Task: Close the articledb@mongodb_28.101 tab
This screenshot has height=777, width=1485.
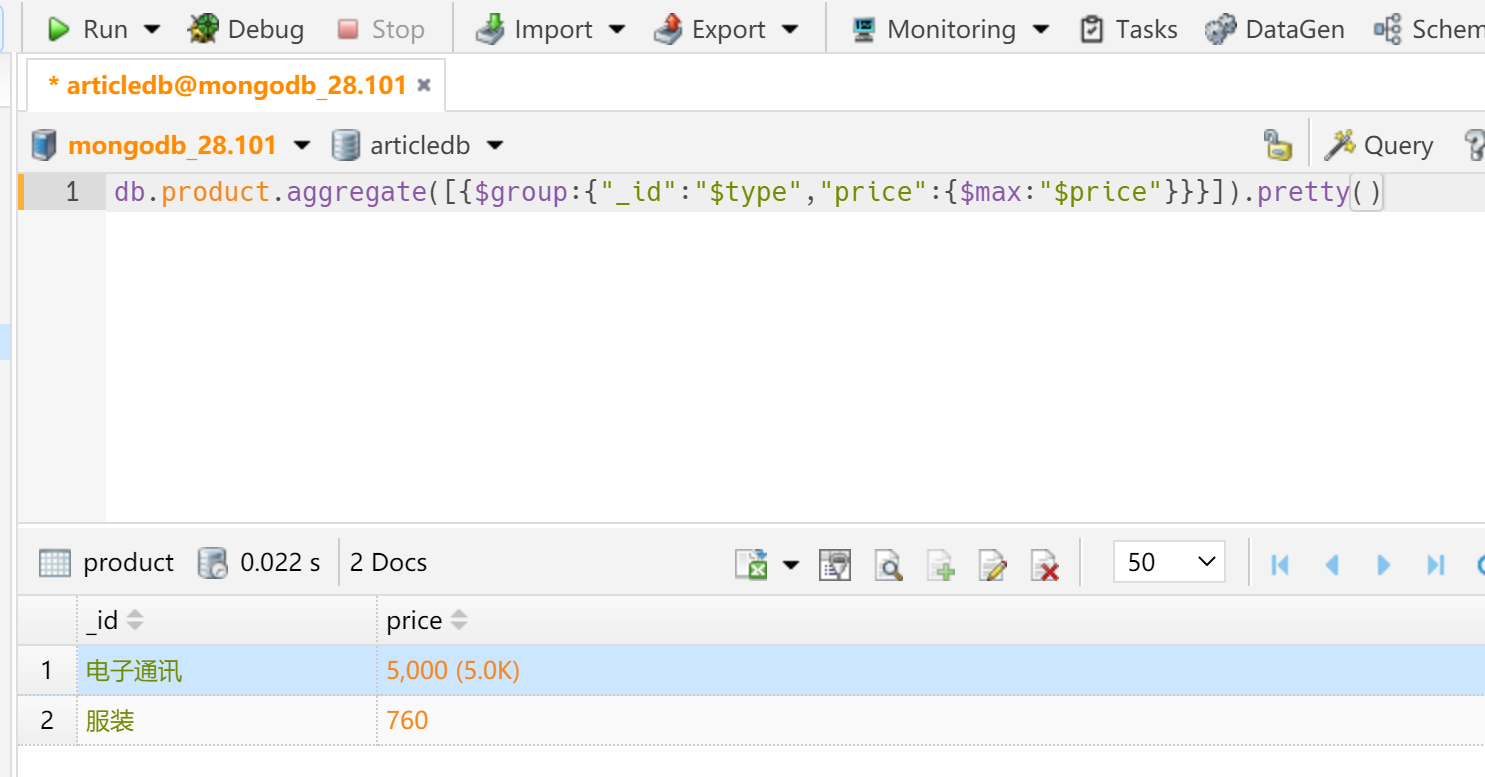Action: 424,86
